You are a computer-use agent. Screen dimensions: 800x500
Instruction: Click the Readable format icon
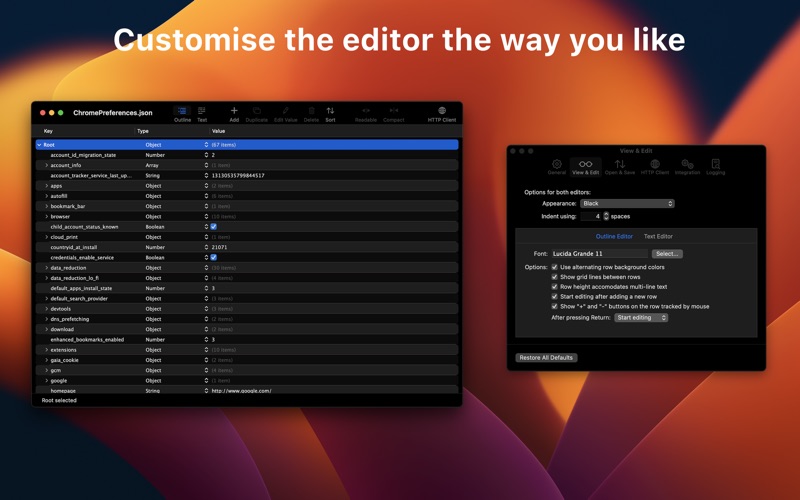point(366,114)
